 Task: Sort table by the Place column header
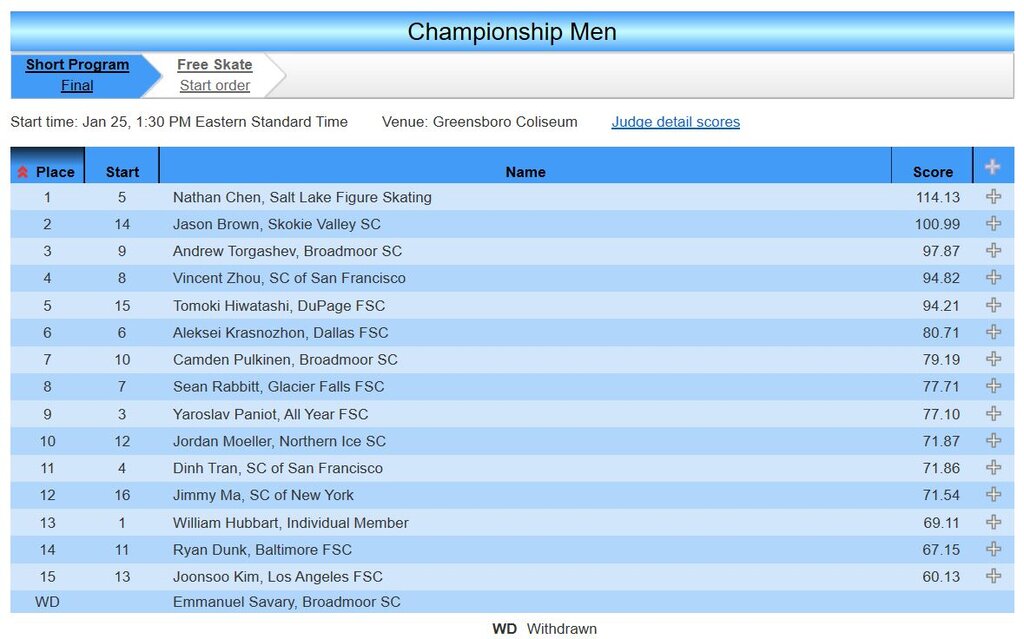point(47,172)
